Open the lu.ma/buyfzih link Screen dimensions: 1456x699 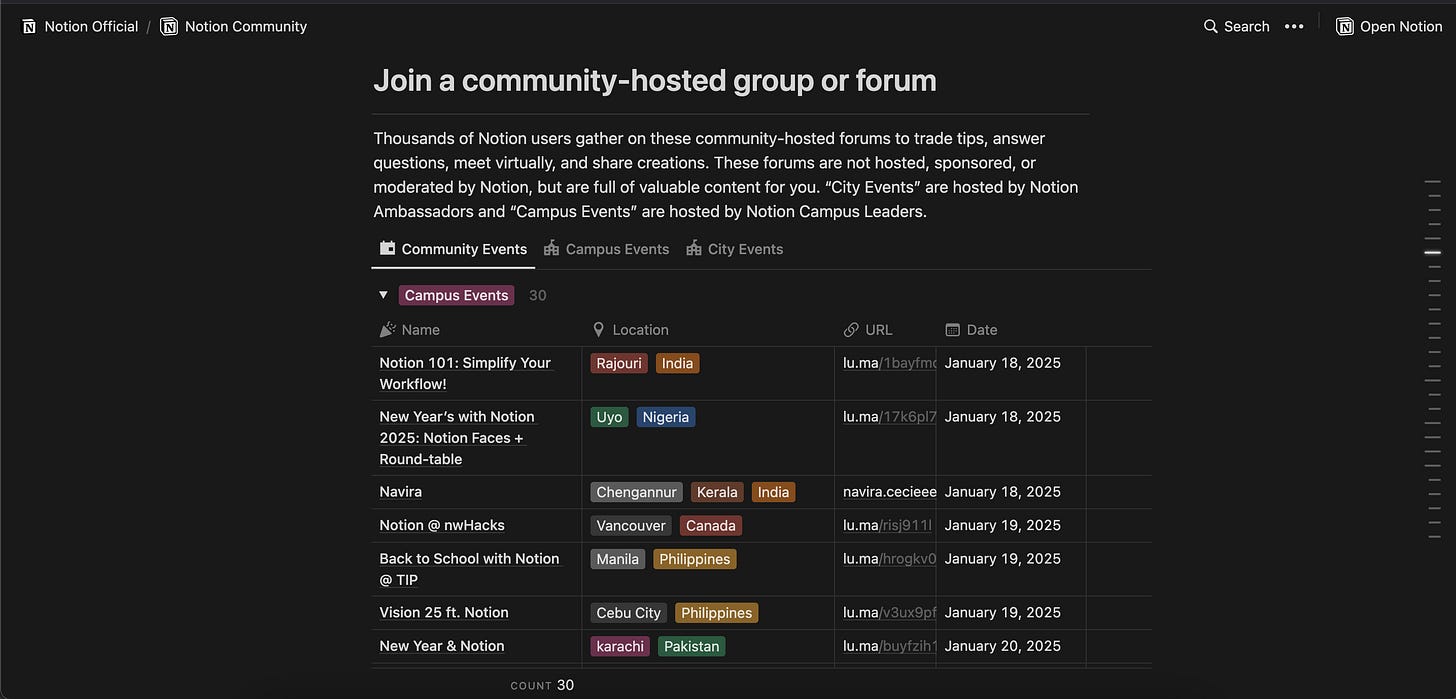coord(889,646)
